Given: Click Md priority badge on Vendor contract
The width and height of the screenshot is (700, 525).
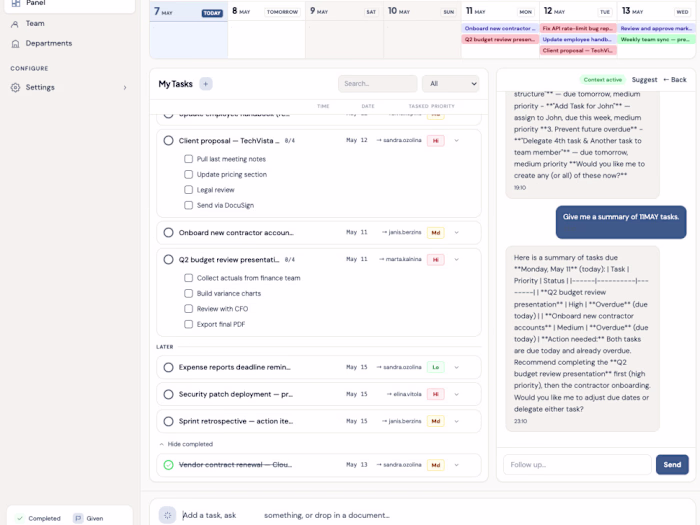Looking at the screenshot, I should 435,465.
